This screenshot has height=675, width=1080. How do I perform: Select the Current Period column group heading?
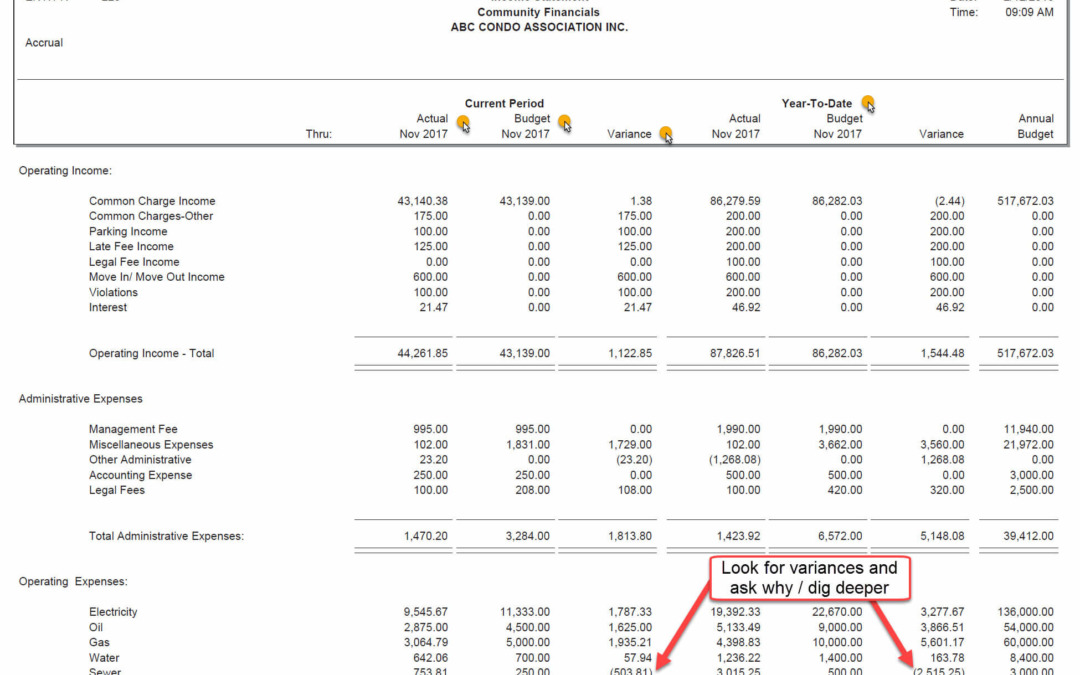pyautogui.click(x=504, y=103)
